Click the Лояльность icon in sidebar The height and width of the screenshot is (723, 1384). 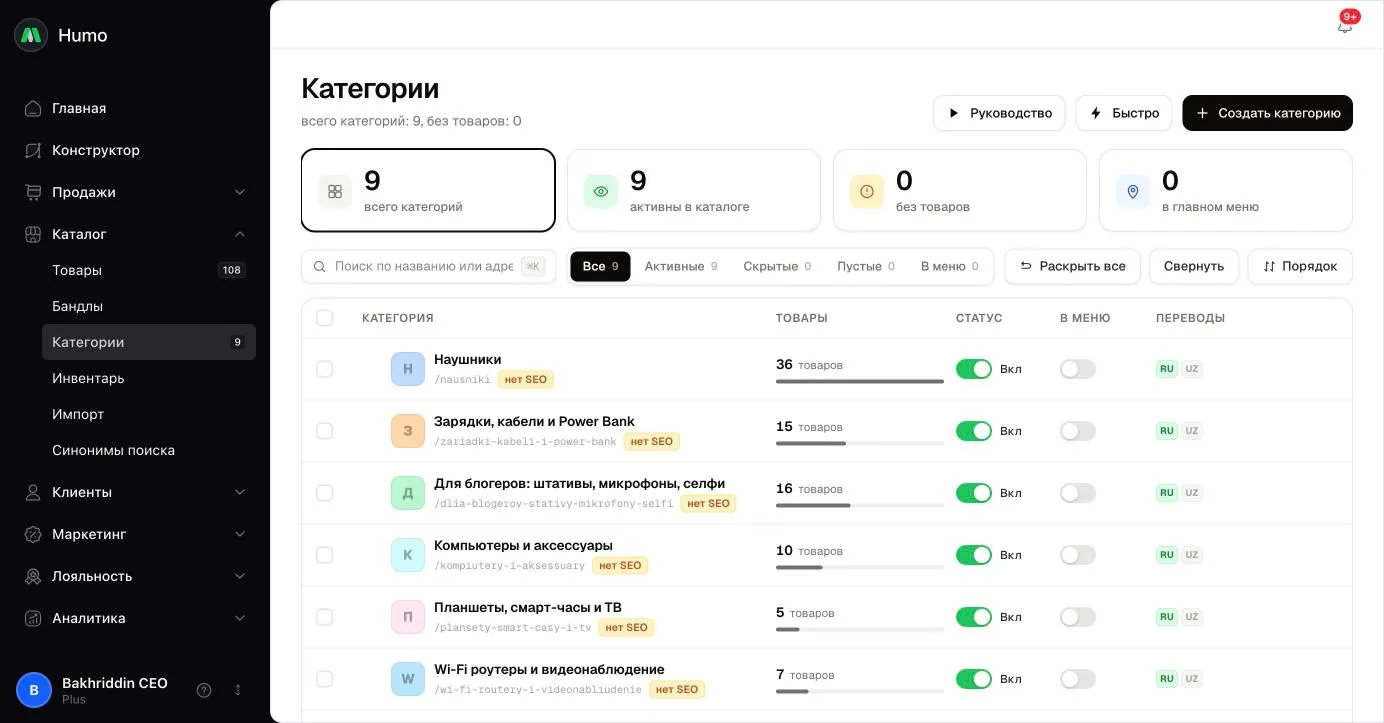pyautogui.click(x=33, y=576)
